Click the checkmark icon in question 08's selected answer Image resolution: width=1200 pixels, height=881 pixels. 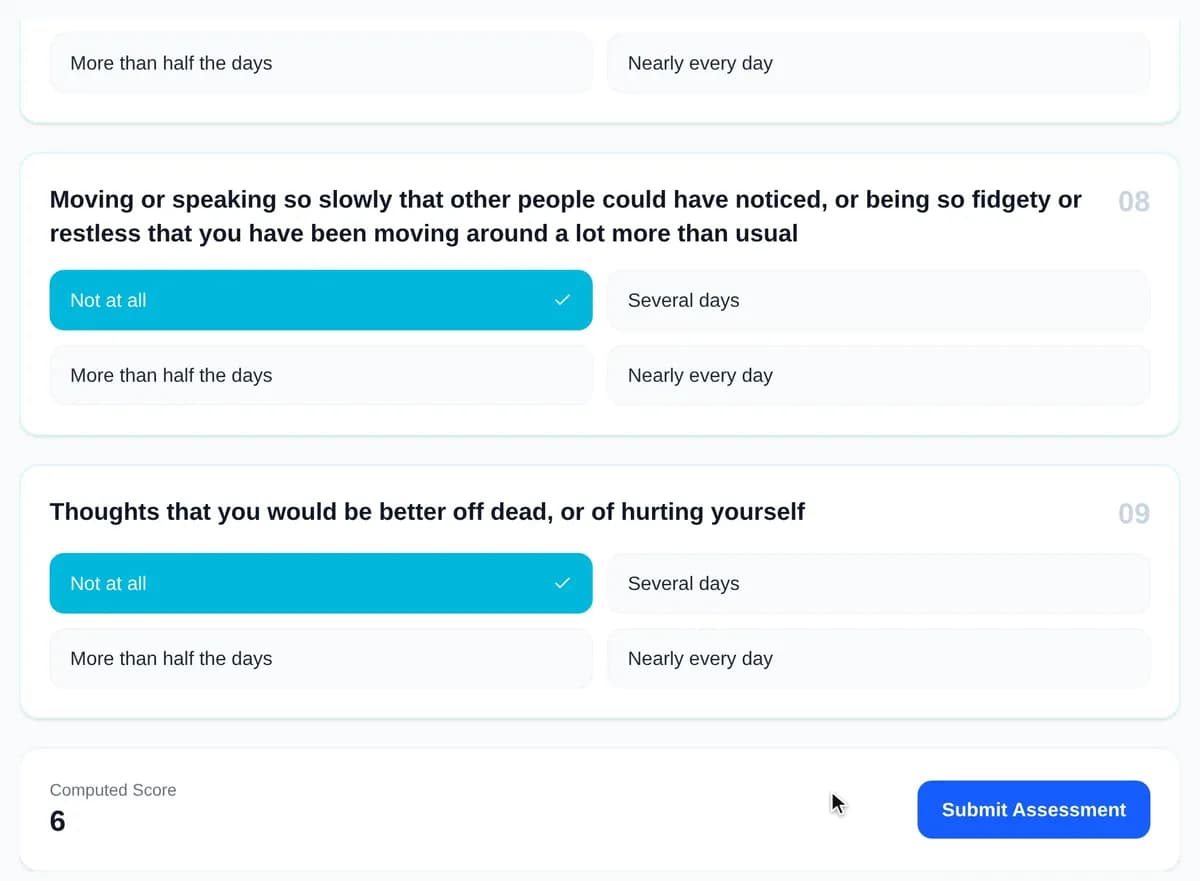[562, 300]
